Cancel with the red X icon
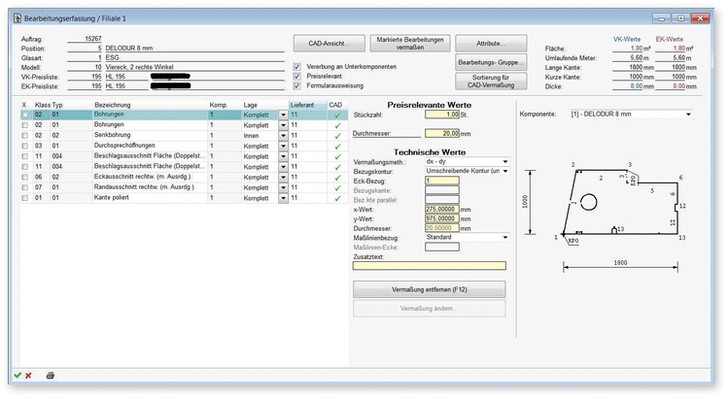The image size is (728, 399). click(28, 375)
